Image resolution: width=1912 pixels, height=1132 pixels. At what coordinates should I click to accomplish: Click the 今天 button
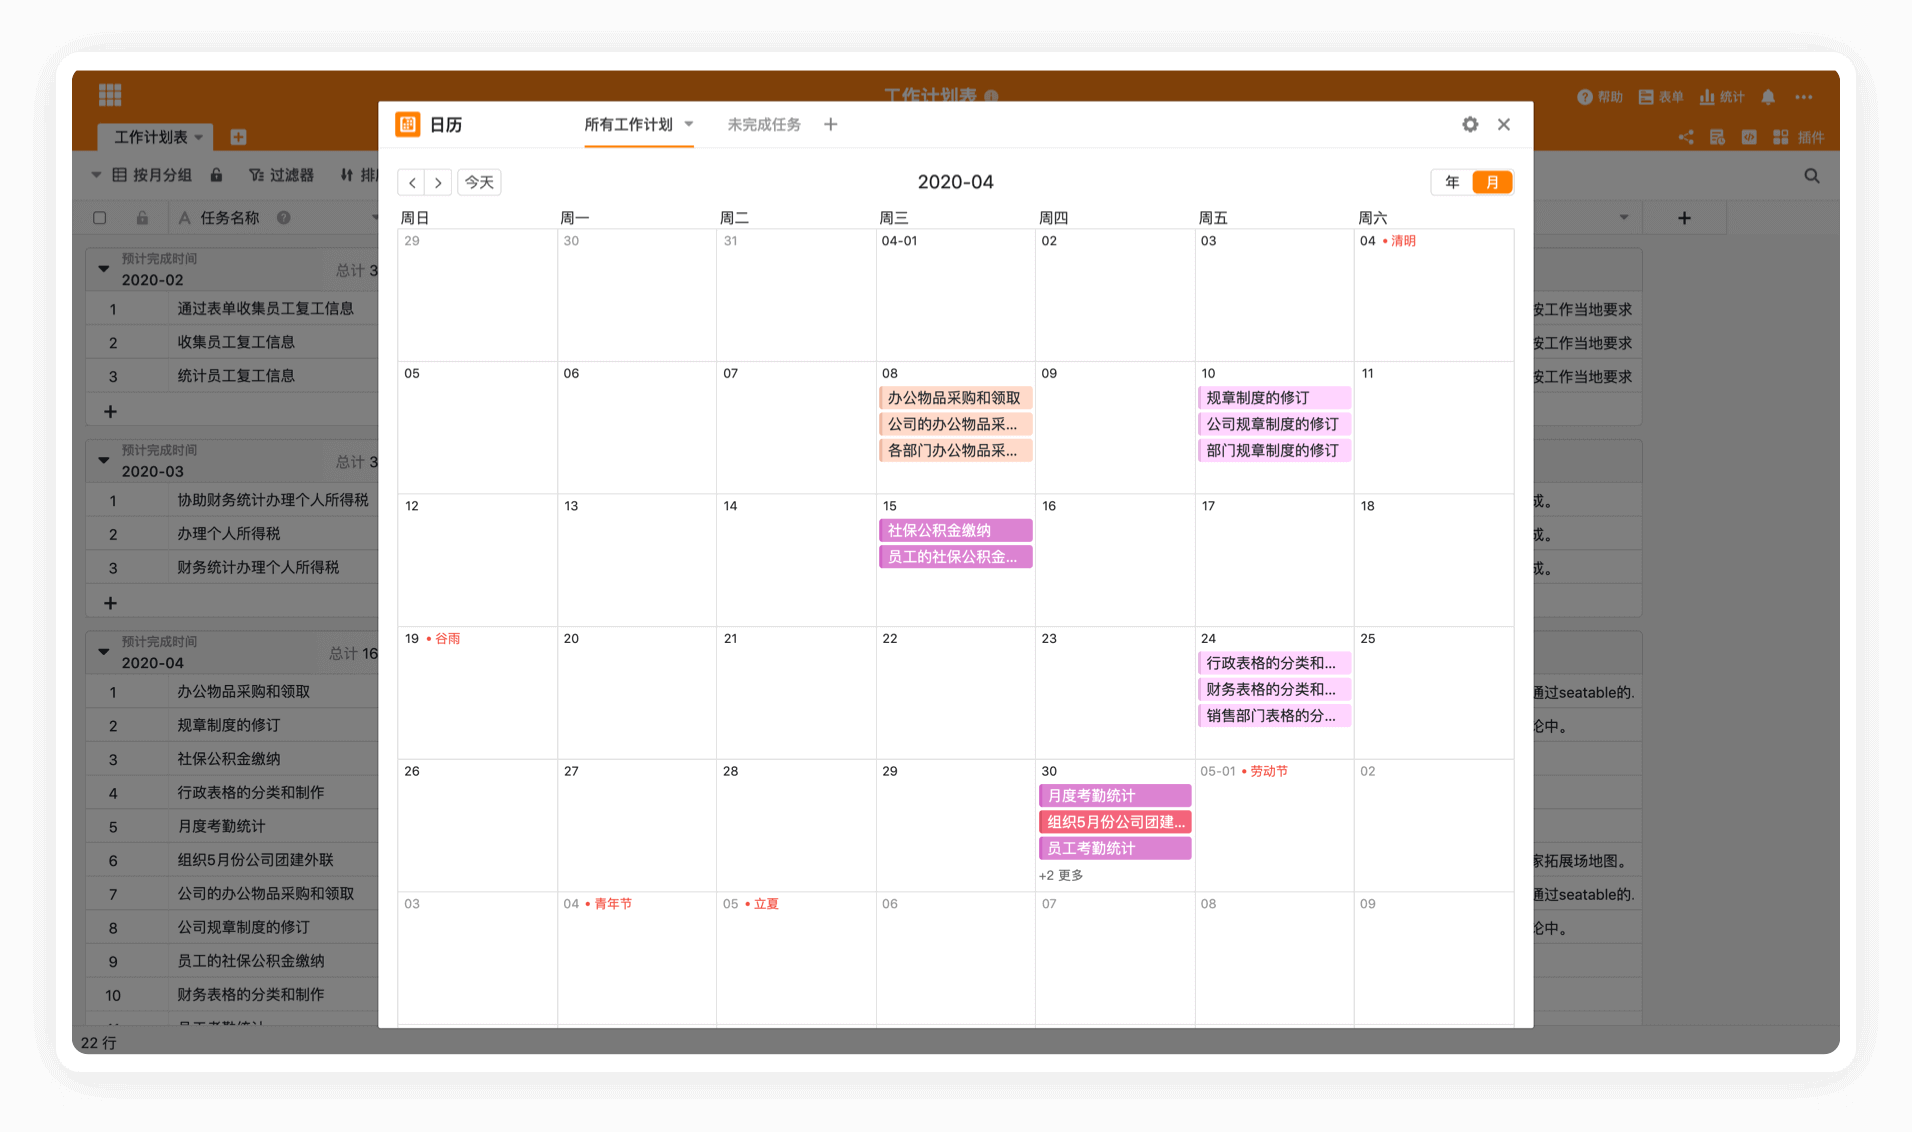[x=479, y=183]
